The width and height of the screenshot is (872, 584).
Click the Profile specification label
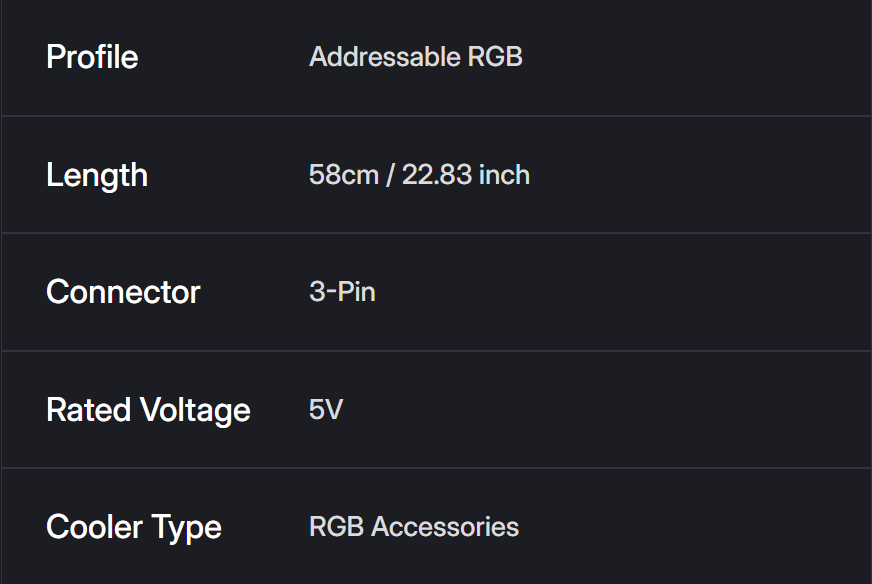[x=92, y=57]
